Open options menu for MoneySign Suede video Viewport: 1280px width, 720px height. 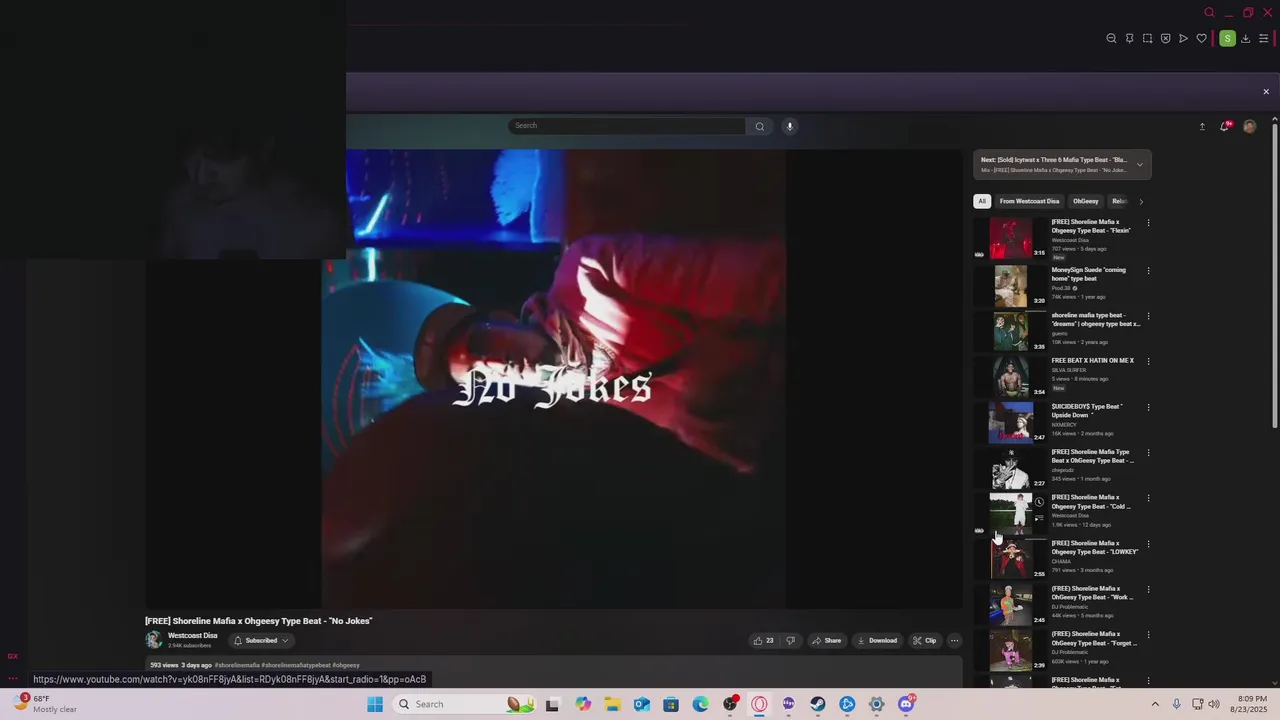[1148, 270]
